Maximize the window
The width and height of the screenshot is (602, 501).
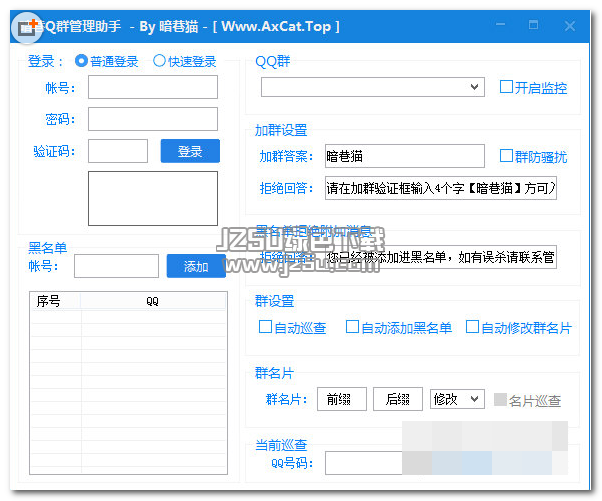coord(533,25)
